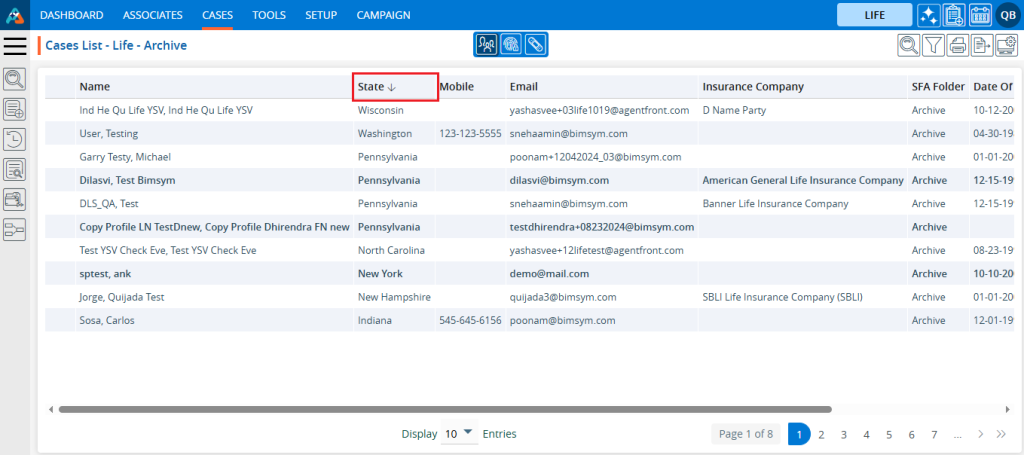Click the clipboard add icon in header

click(x=954, y=15)
